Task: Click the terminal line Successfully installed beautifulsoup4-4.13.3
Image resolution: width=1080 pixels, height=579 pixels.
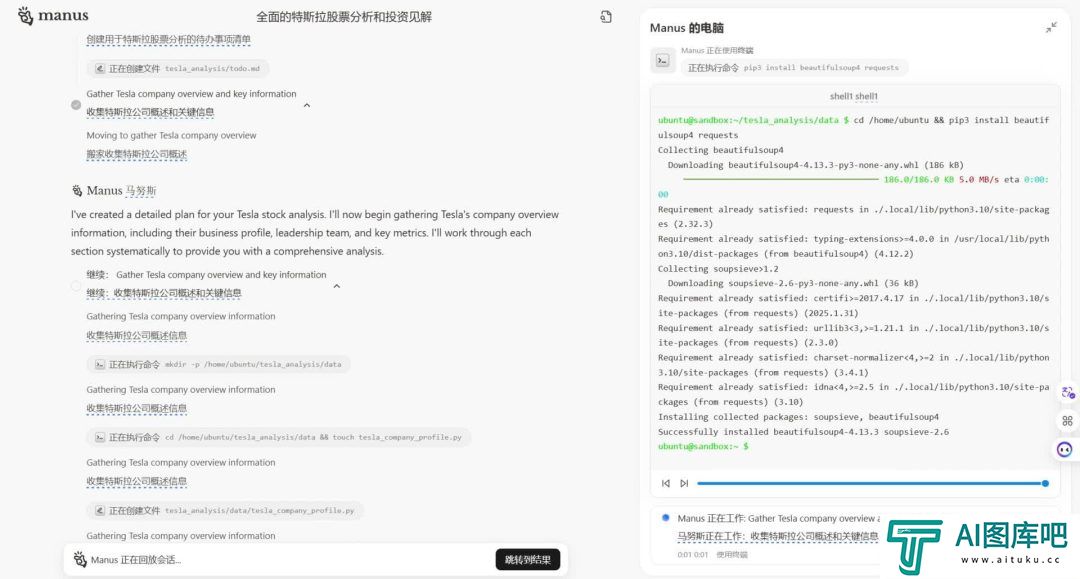Action: coord(803,432)
